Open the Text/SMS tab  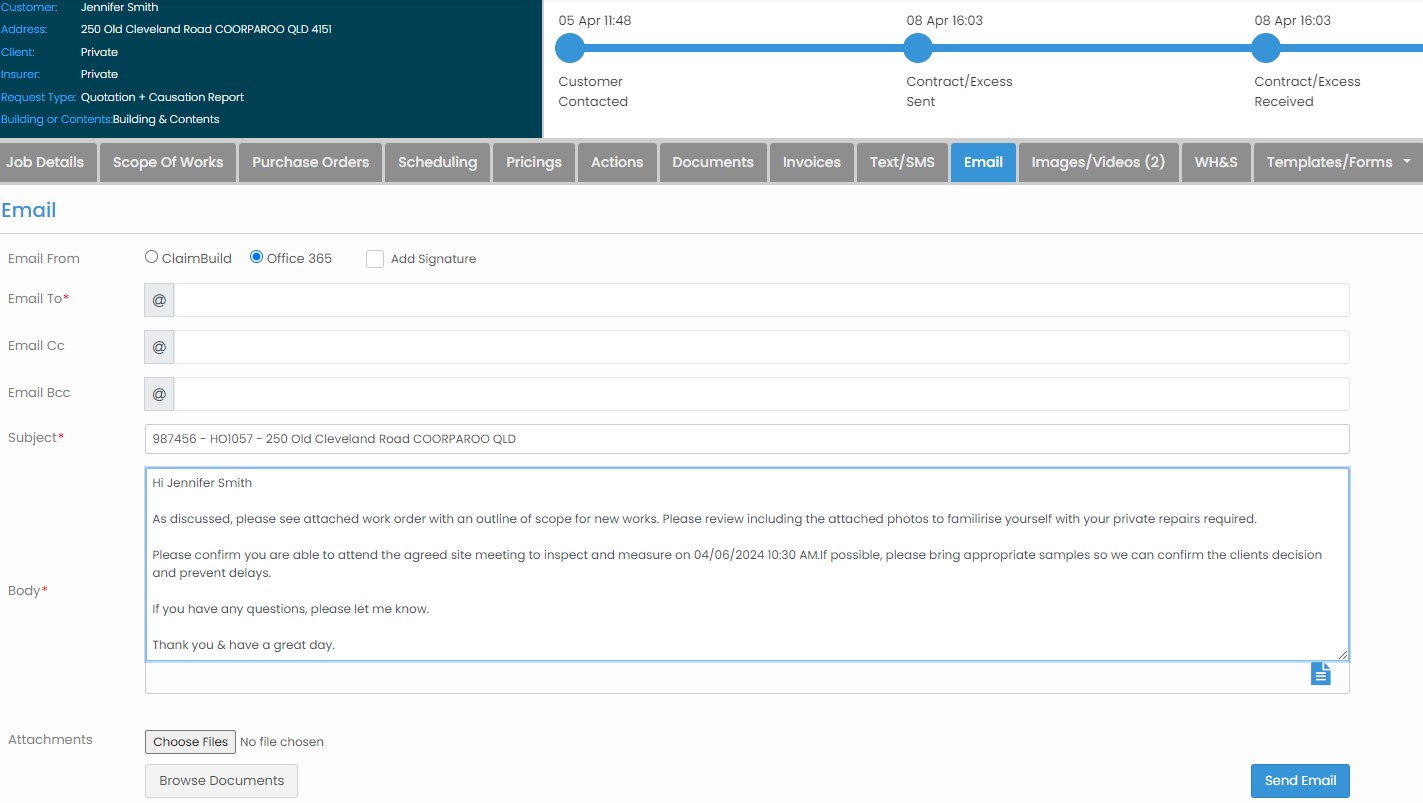point(902,162)
